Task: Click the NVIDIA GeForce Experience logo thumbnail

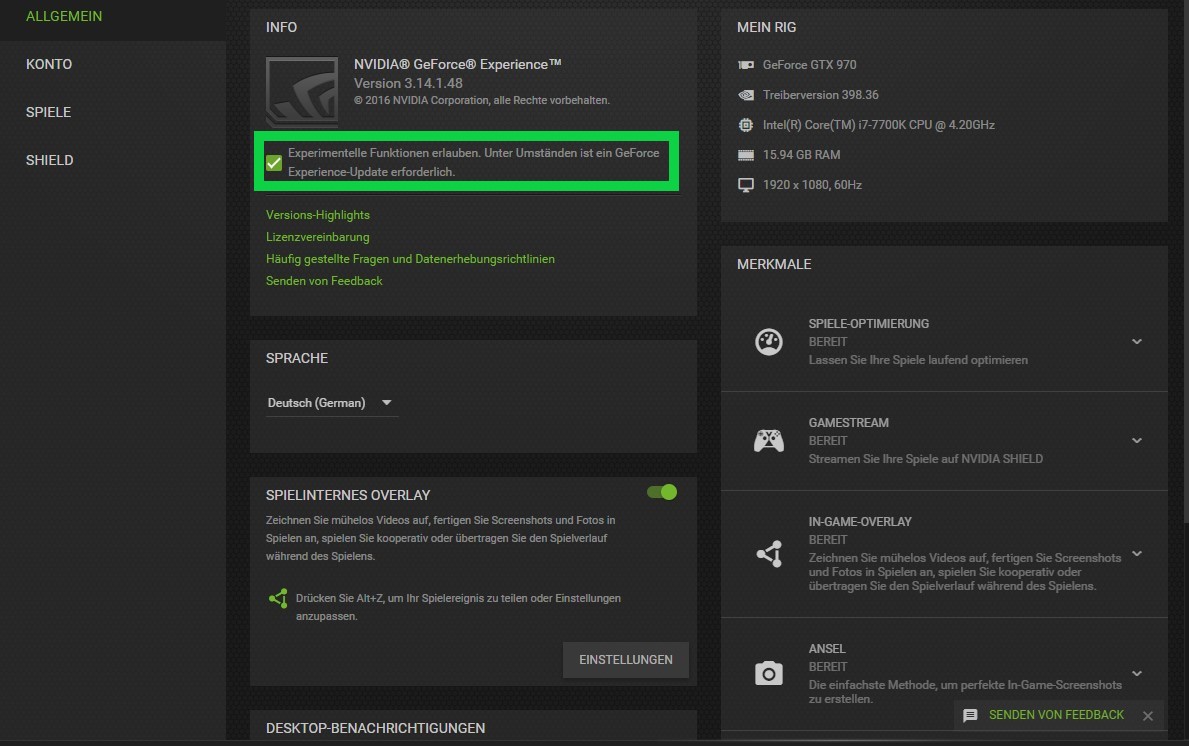Action: tap(302, 92)
